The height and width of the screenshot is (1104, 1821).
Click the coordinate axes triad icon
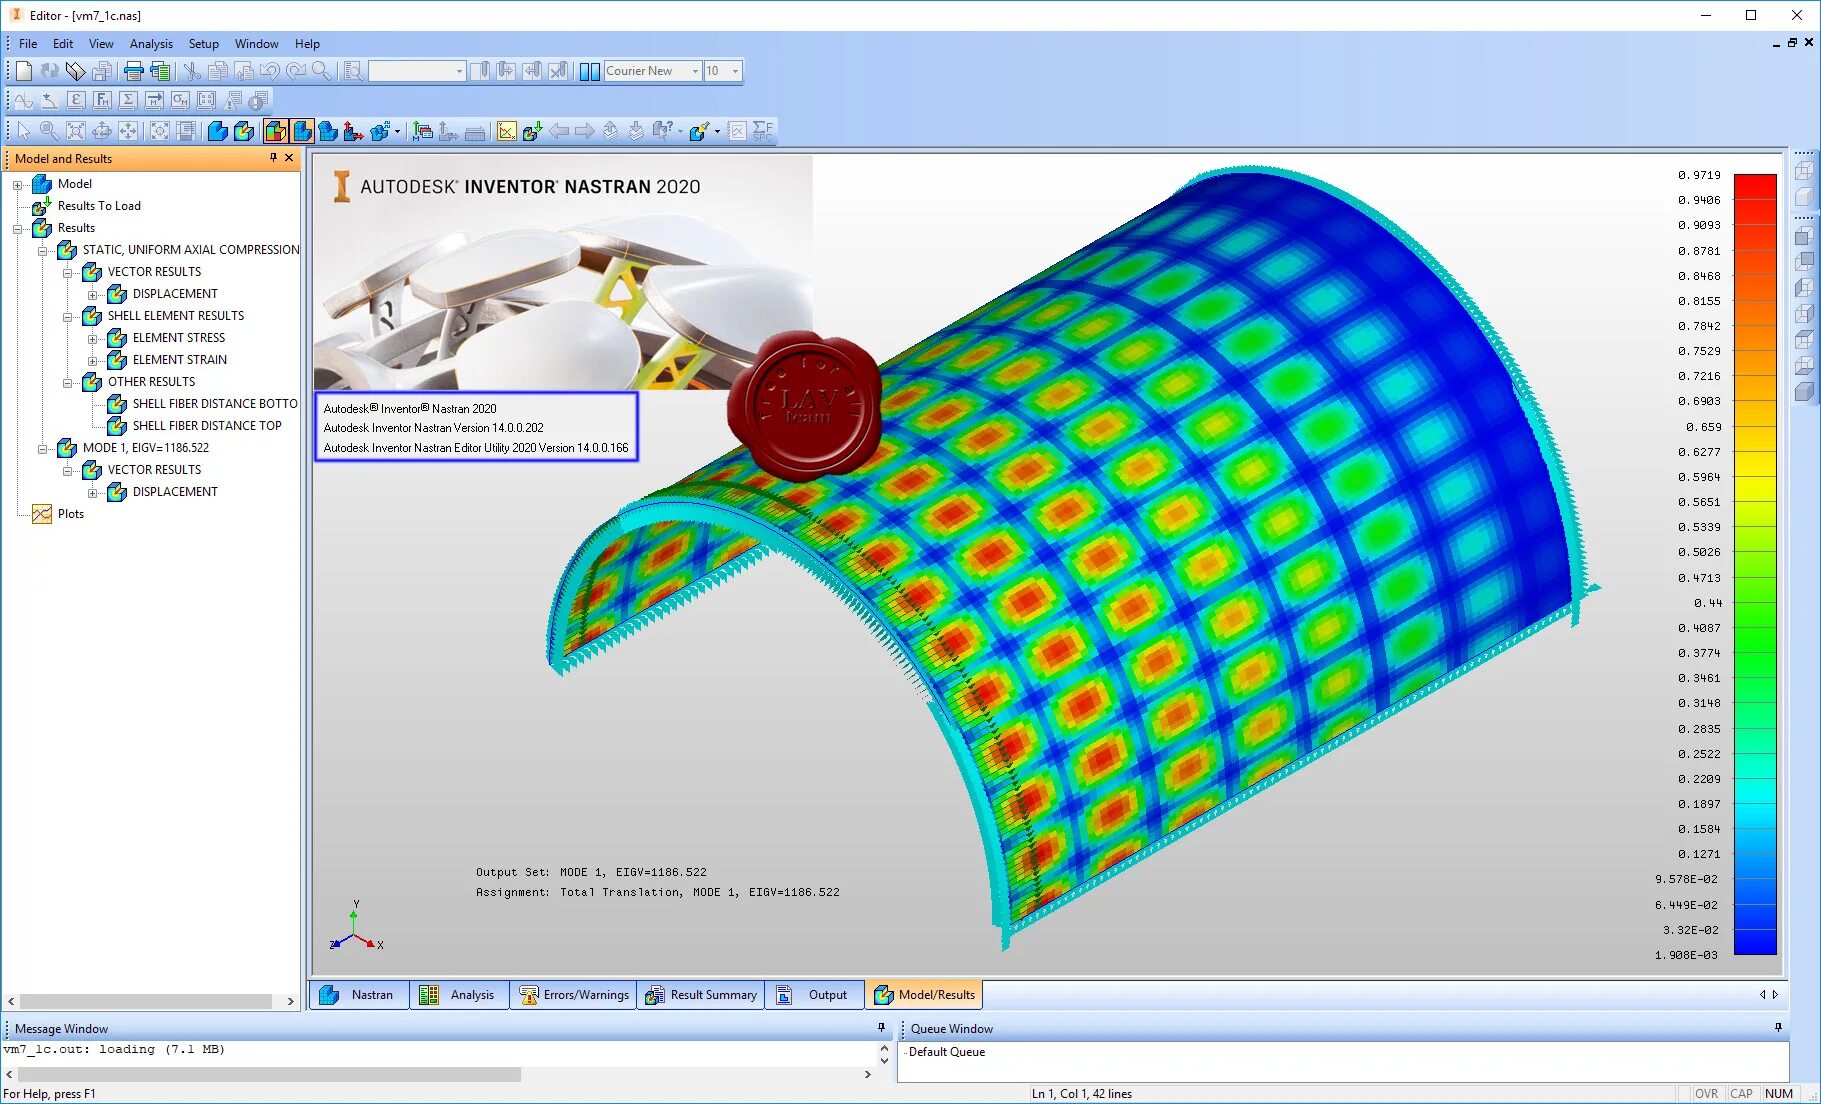[x=353, y=131]
